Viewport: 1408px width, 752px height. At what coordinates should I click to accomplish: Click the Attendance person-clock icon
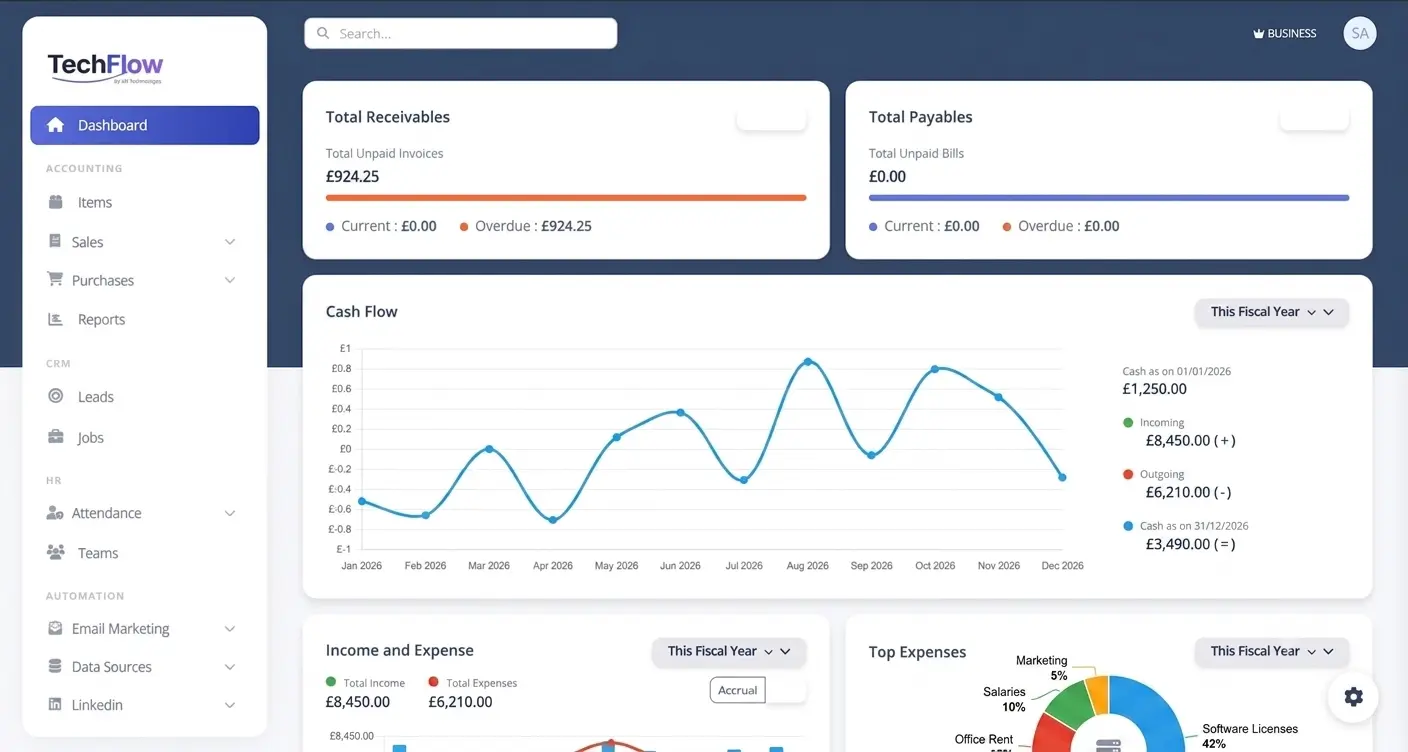(55, 513)
